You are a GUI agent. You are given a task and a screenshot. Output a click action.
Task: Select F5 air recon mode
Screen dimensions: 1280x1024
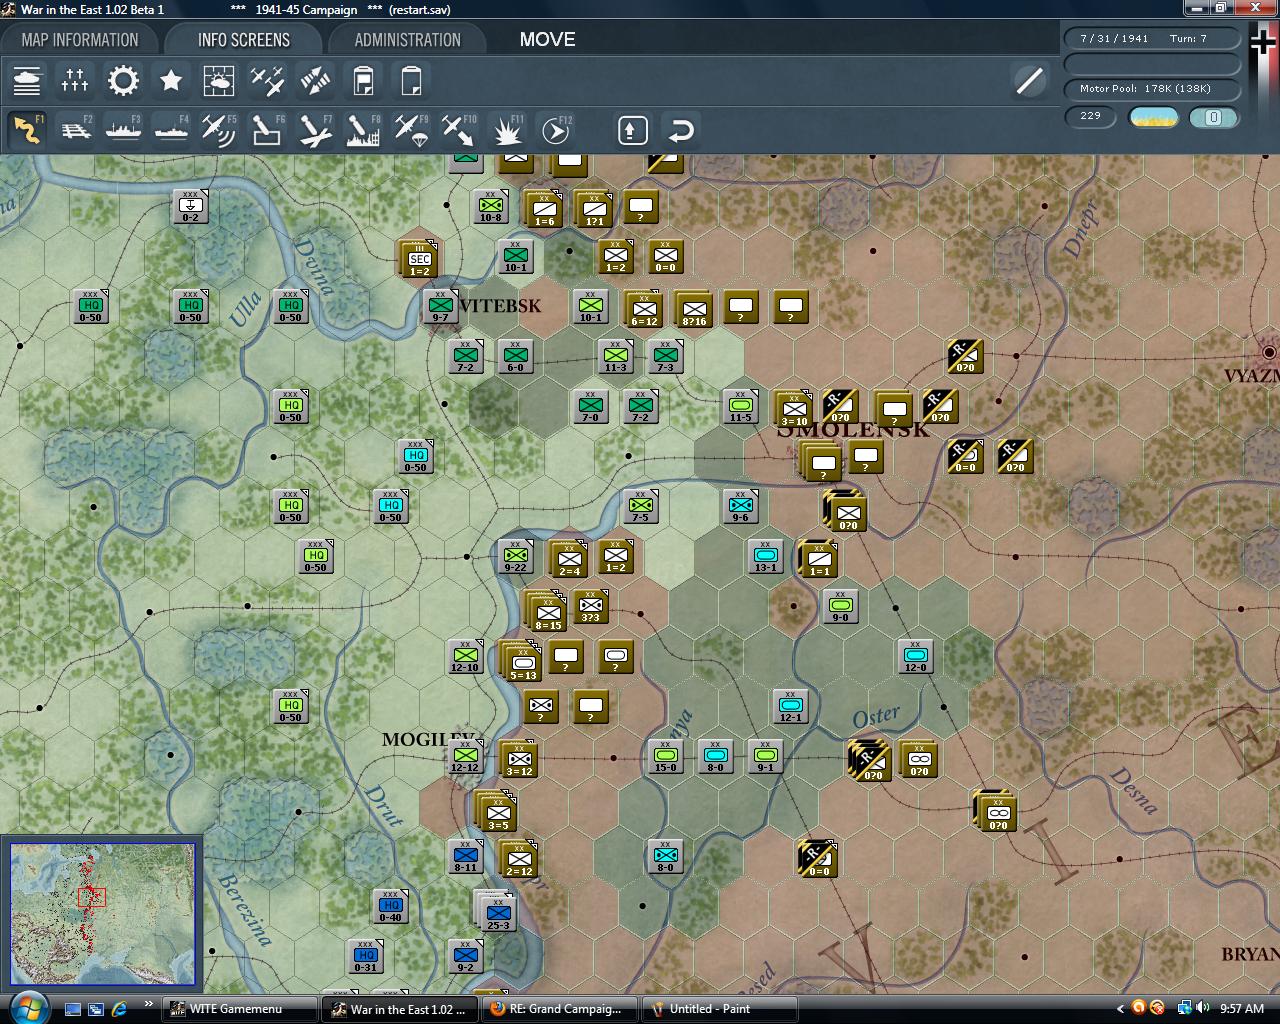click(x=219, y=130)
